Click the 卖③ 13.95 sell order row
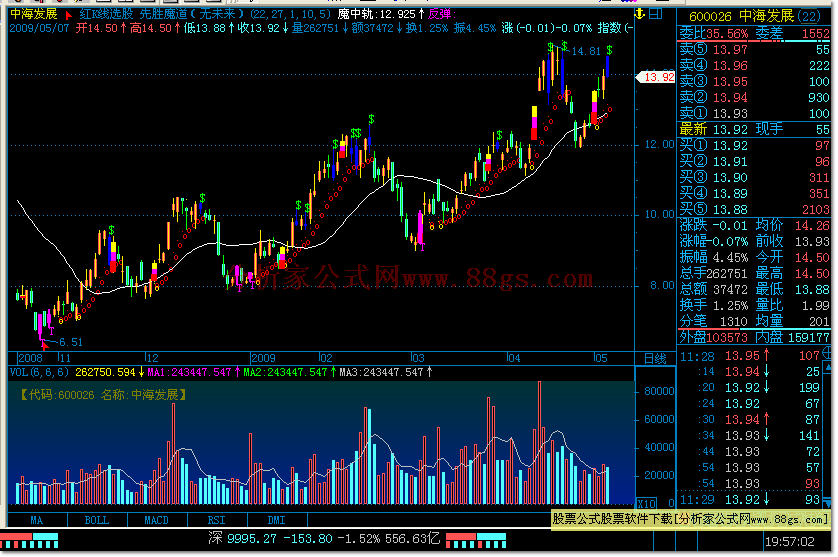Screen dimensions: 838x557 (755, 82)
